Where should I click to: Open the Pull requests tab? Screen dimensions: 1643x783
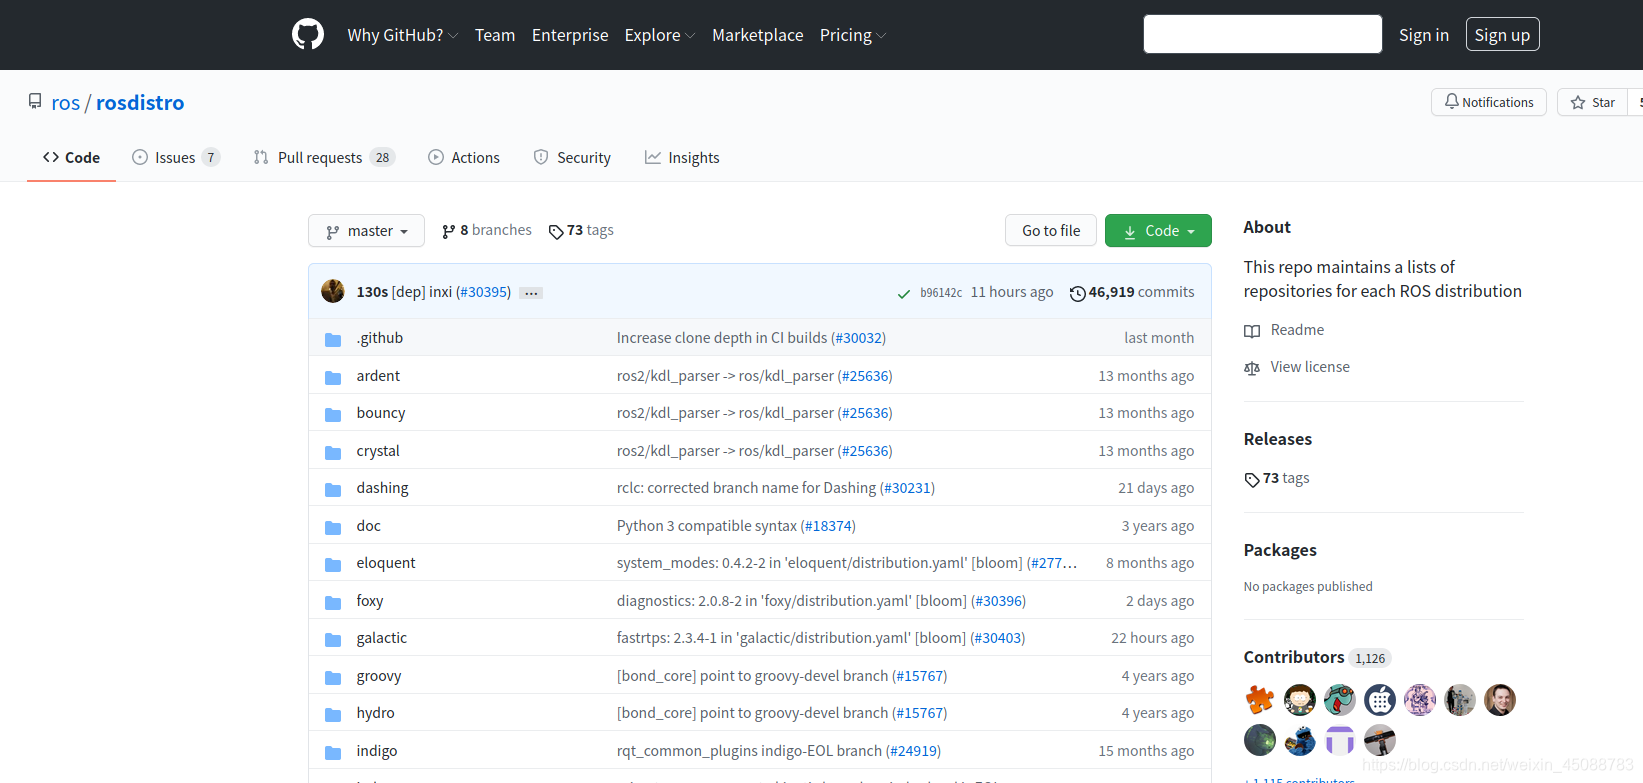325,158
